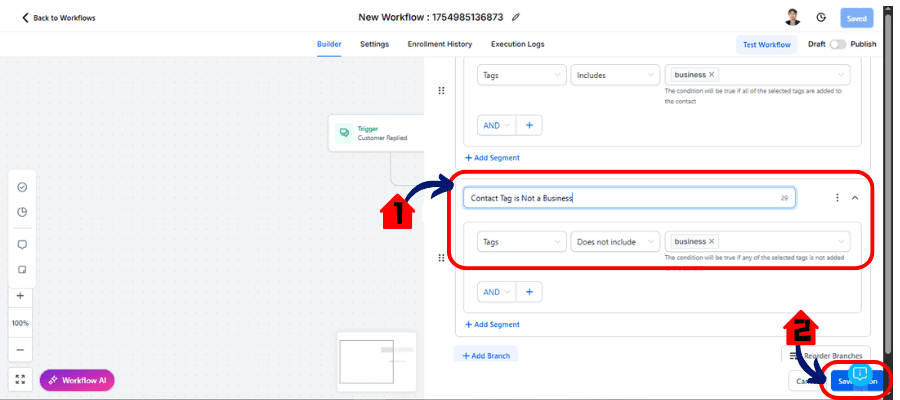
Task: Click the pencil icon to rename workflow
Action: click(516, 17)
